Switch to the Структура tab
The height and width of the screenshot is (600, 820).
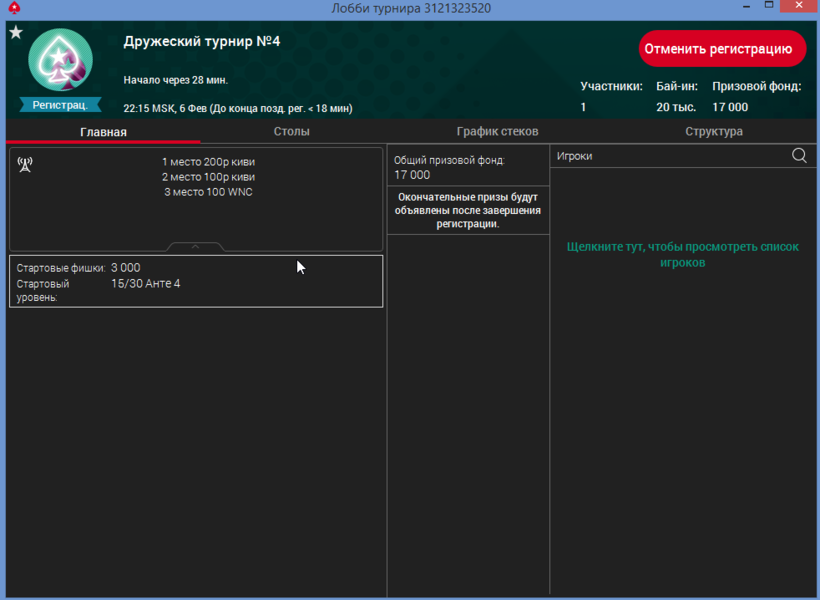click(x=713, y=132)
